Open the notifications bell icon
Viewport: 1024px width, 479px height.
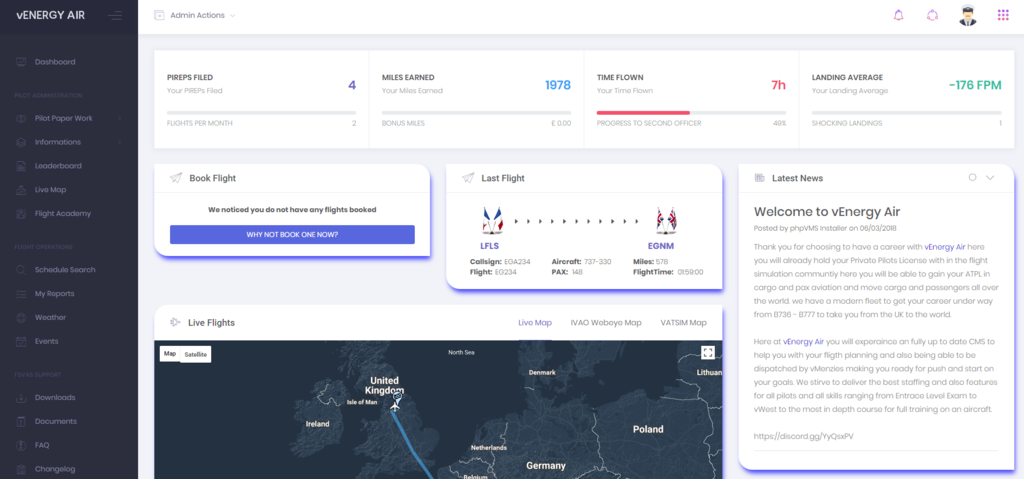(899, 15)
